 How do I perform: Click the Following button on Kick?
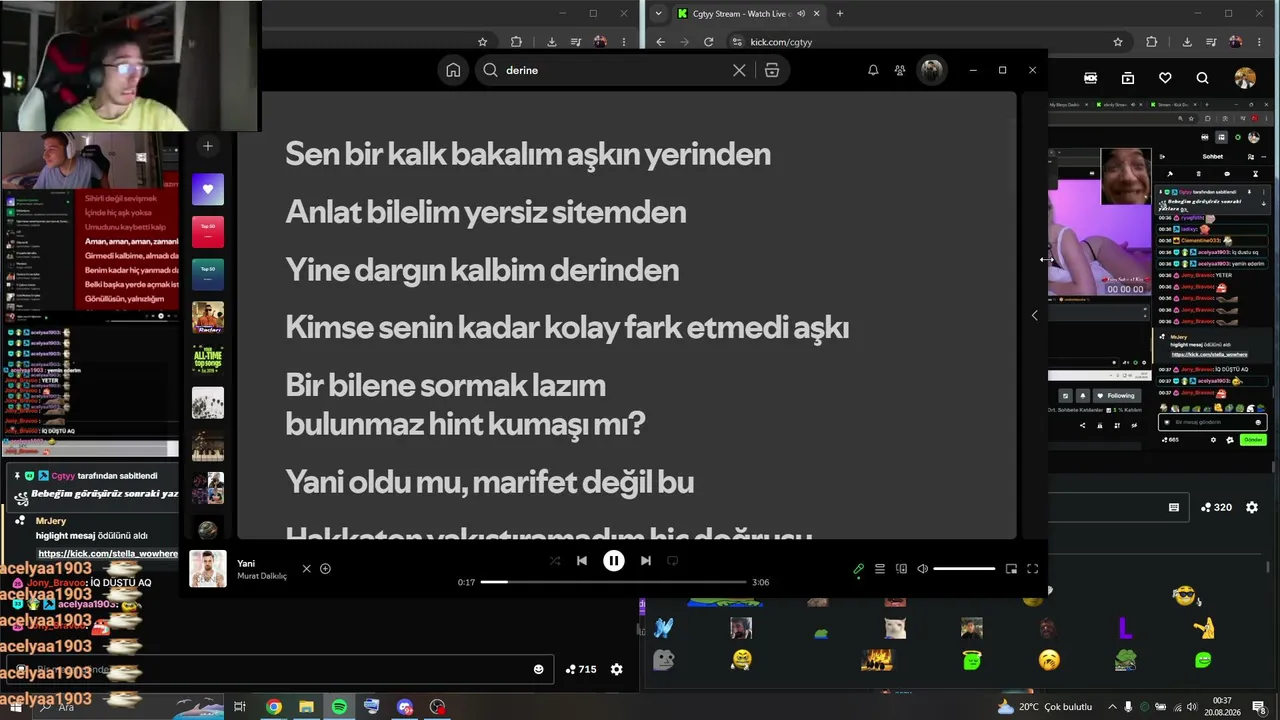(1115, 396)
